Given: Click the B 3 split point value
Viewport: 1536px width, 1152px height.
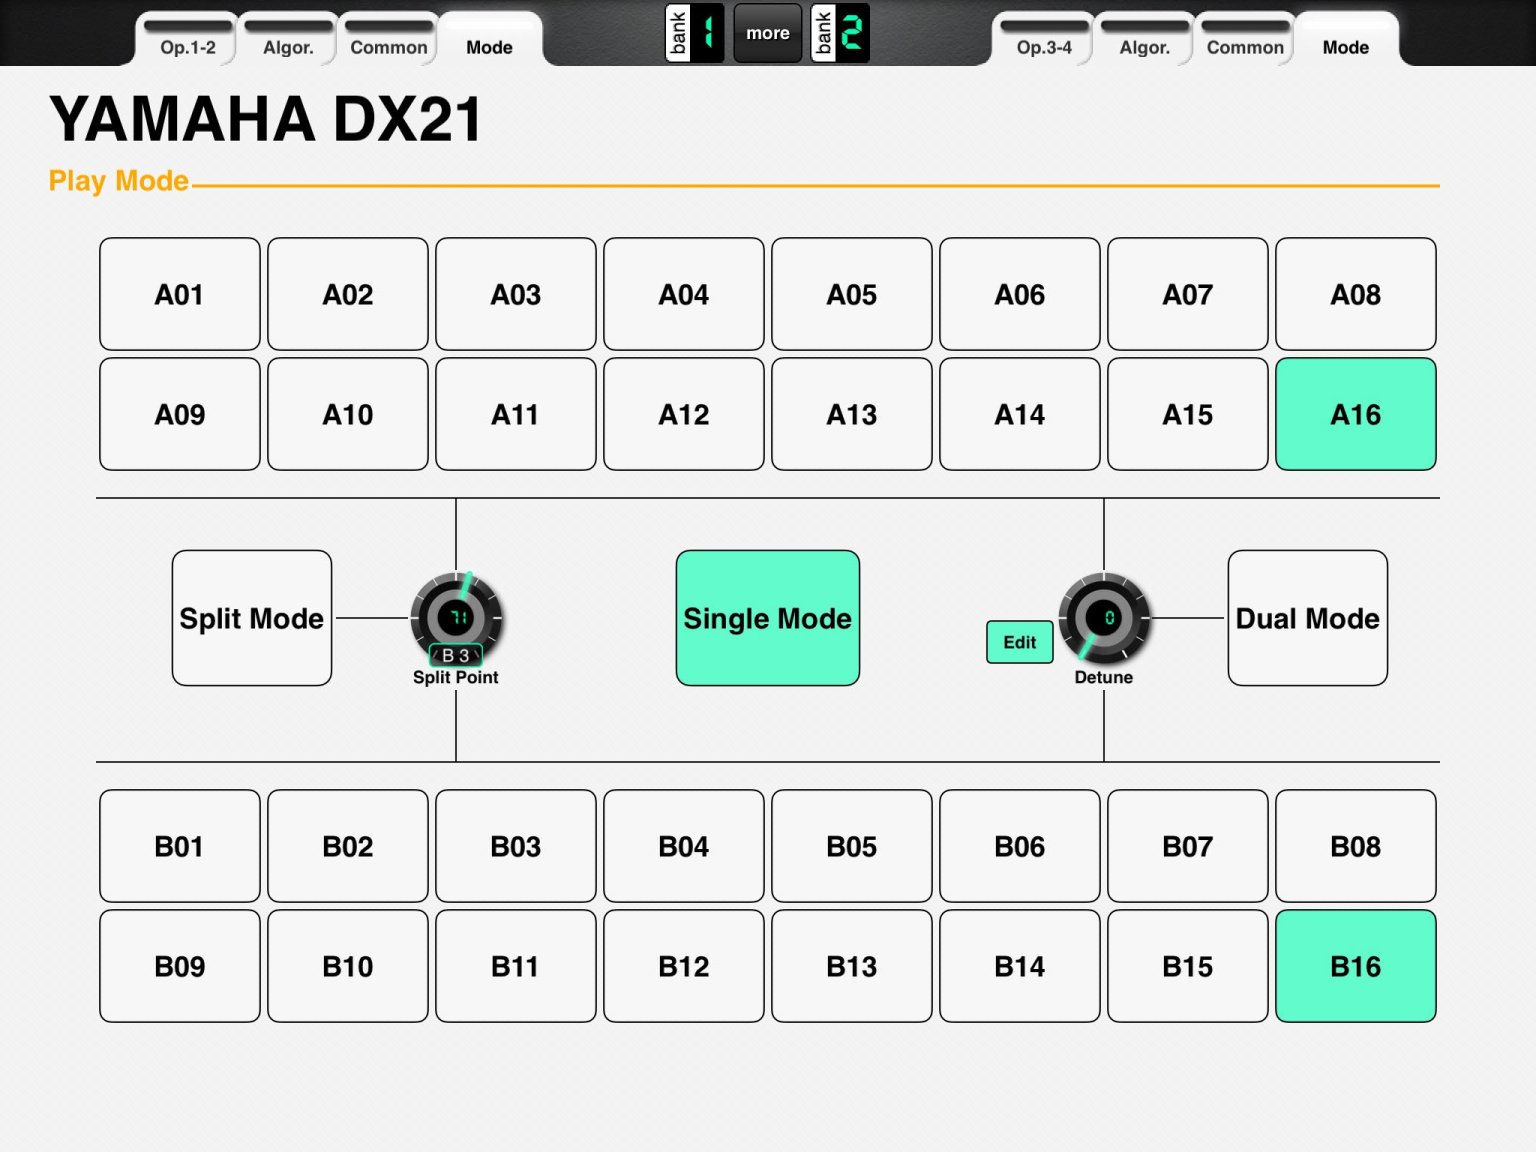Looking at the screenshot, I should (x=456, y=655).
